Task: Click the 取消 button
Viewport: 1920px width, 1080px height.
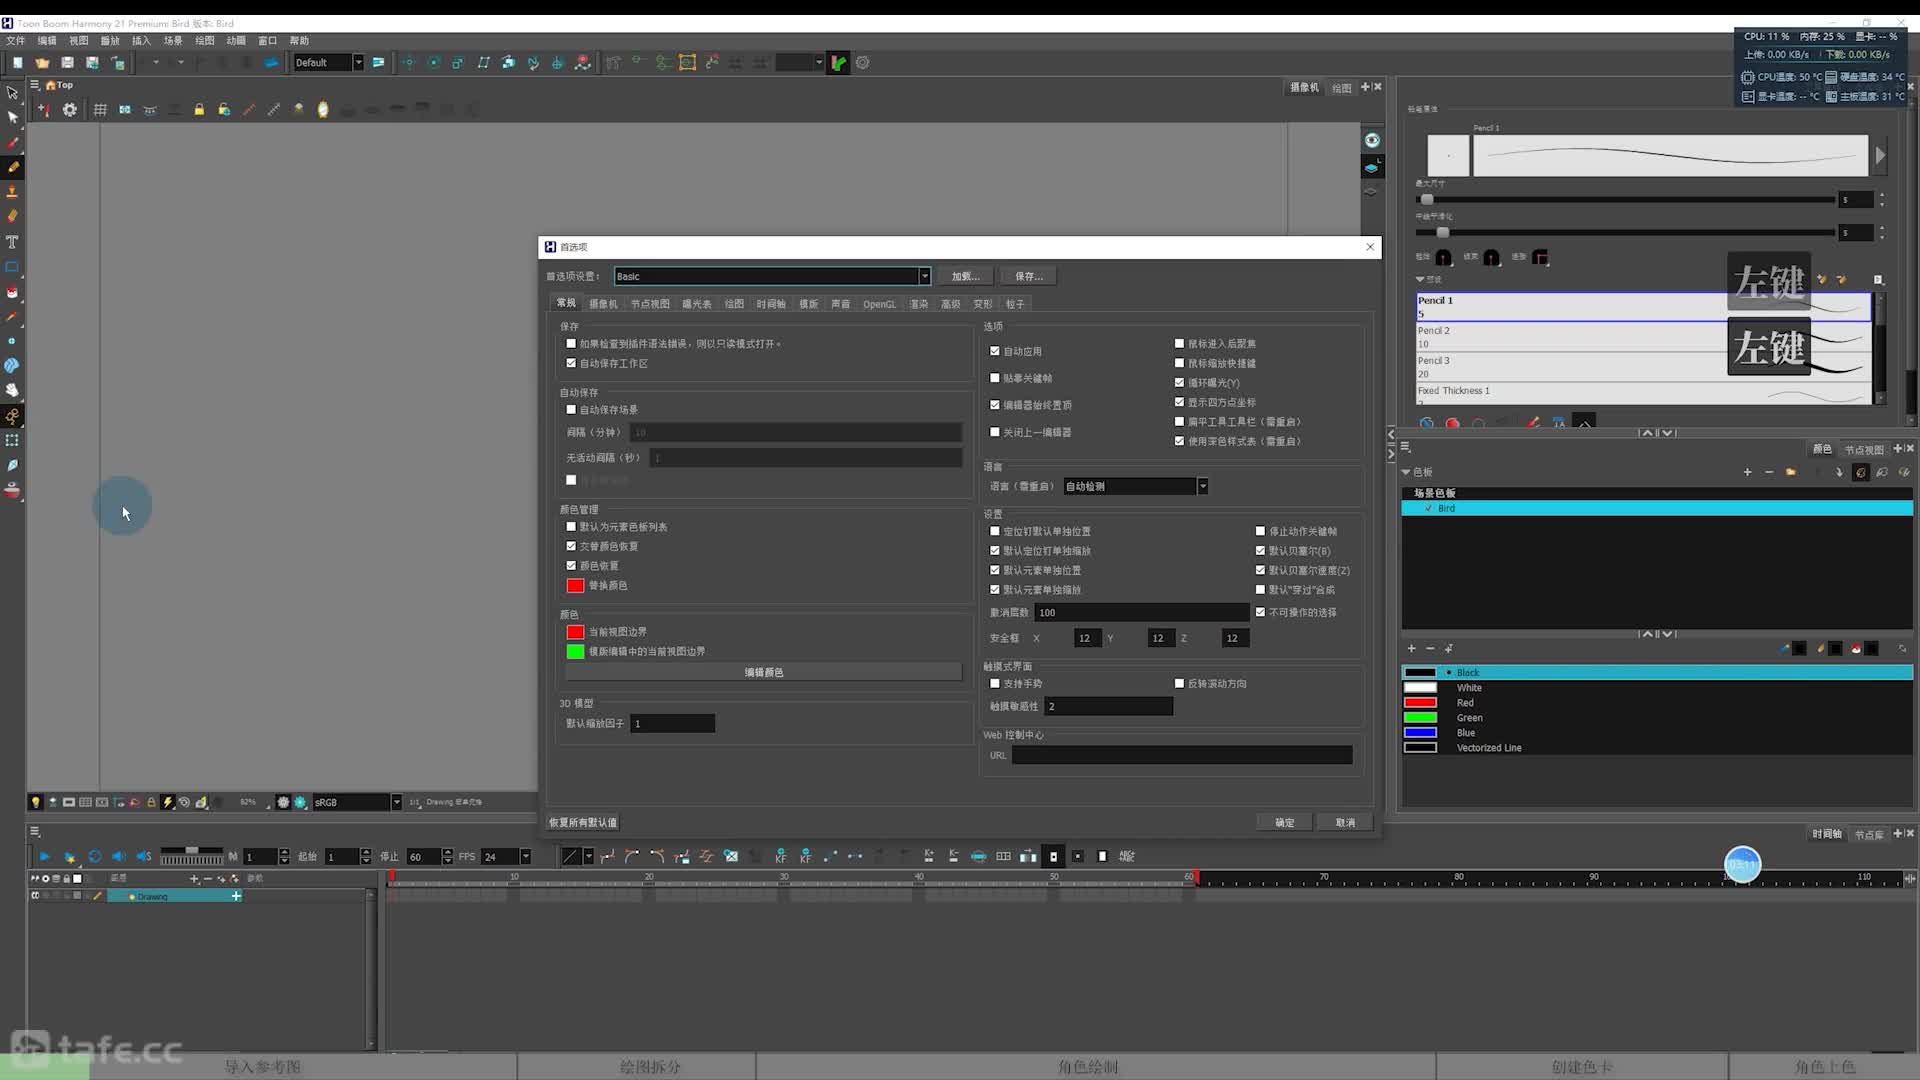Action: coord(1345,822)
